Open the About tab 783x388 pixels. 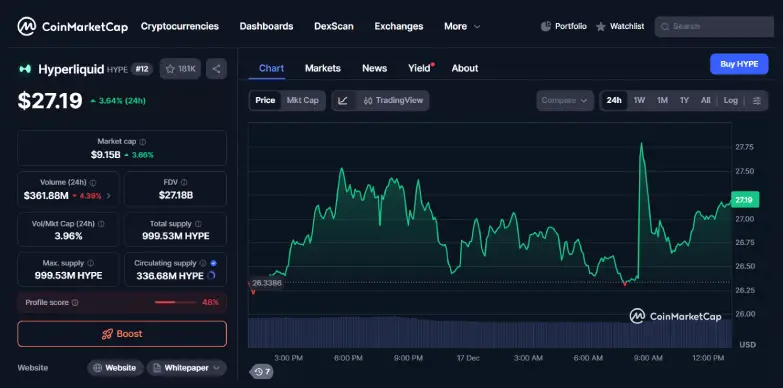(x=465, y=68)
